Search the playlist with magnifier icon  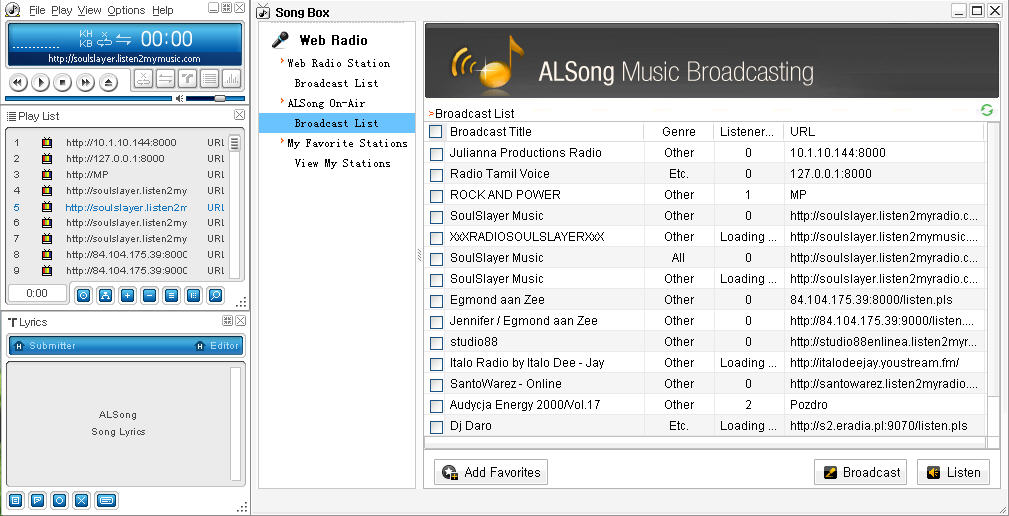(x=216, y=295)
